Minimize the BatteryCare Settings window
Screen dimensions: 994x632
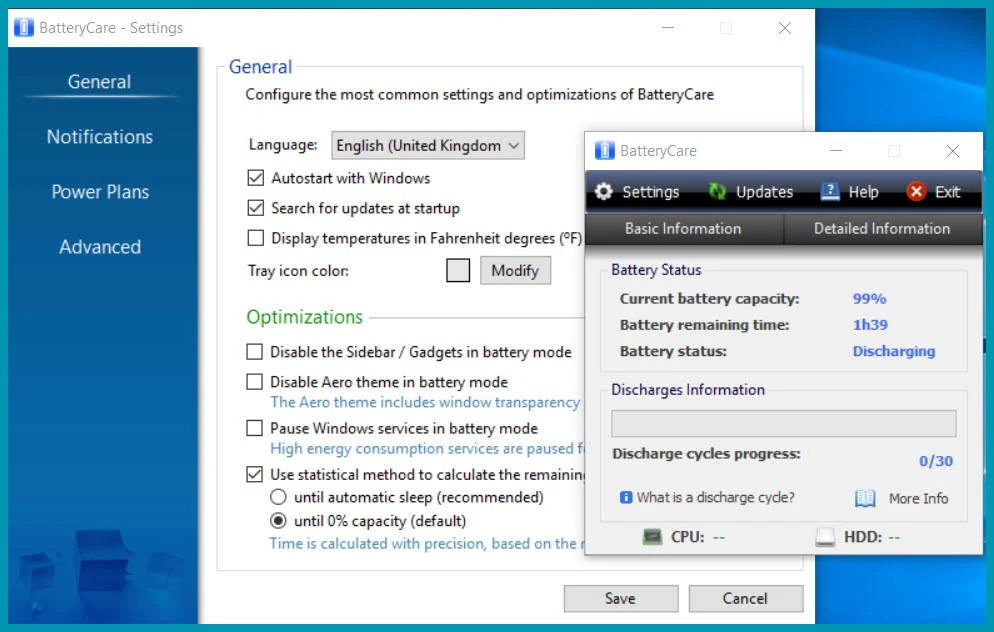tap(668, 28)
